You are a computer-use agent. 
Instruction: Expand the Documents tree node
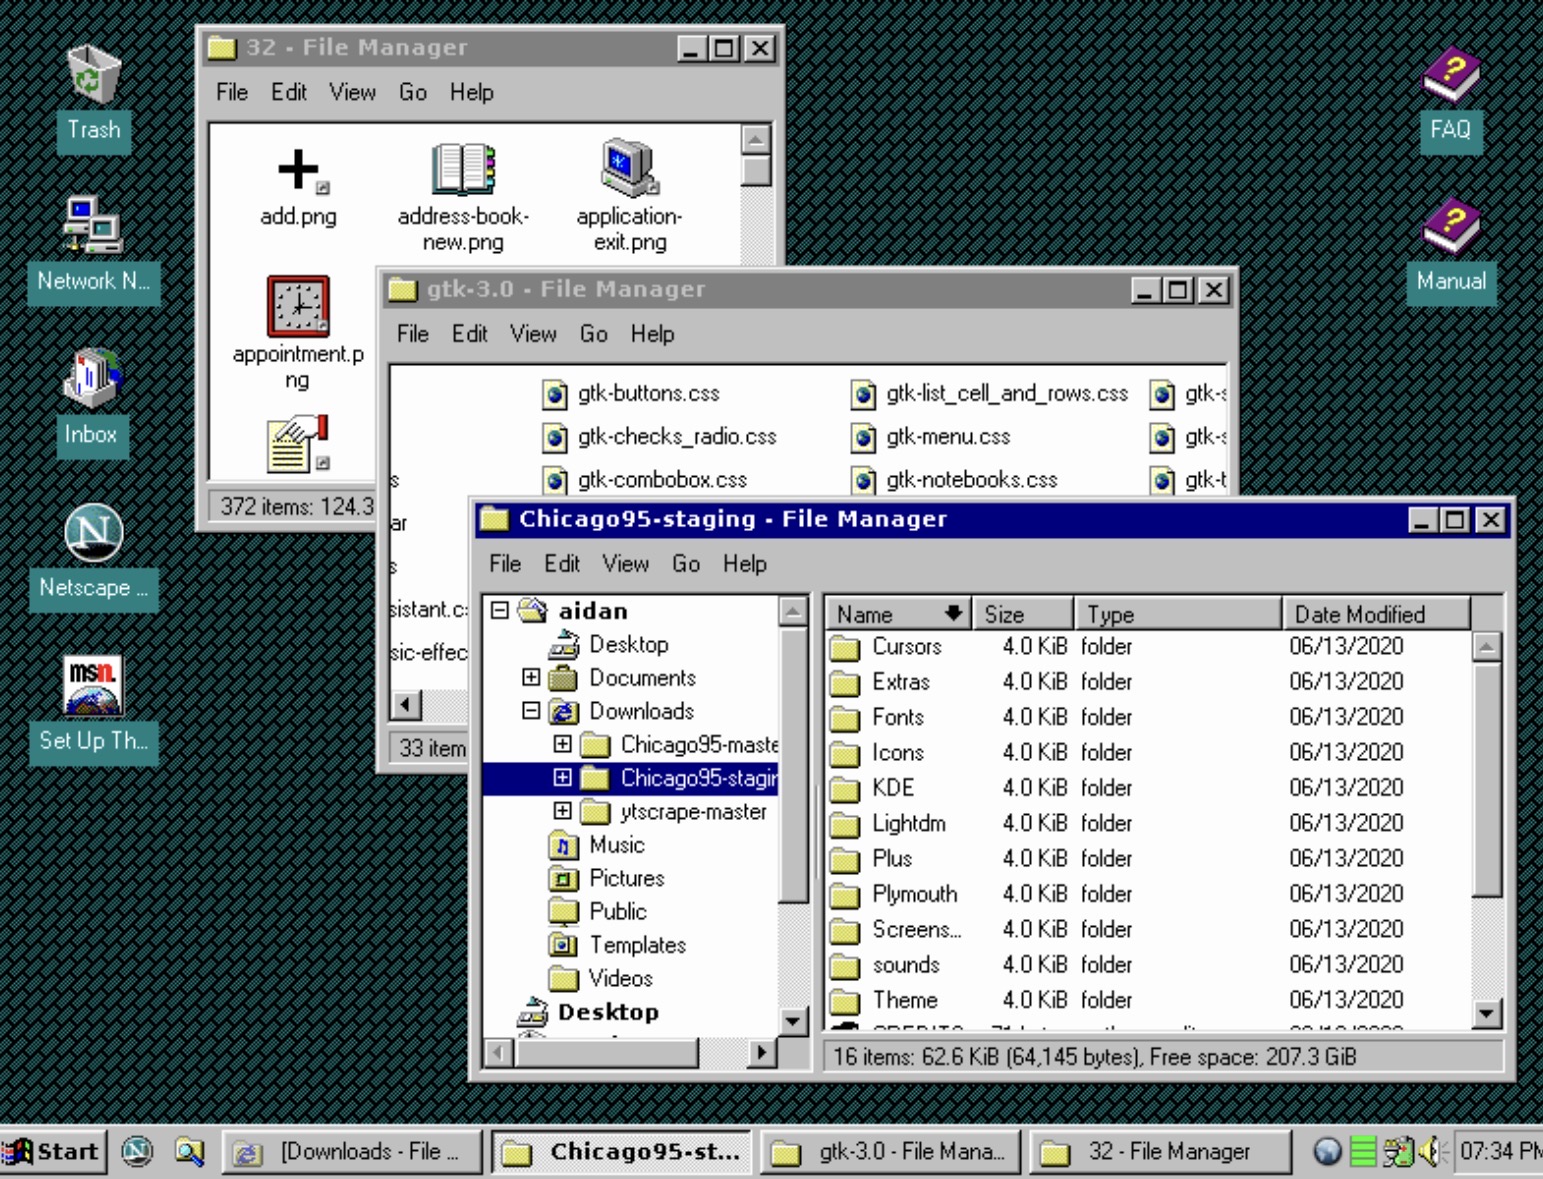[531, 678]
